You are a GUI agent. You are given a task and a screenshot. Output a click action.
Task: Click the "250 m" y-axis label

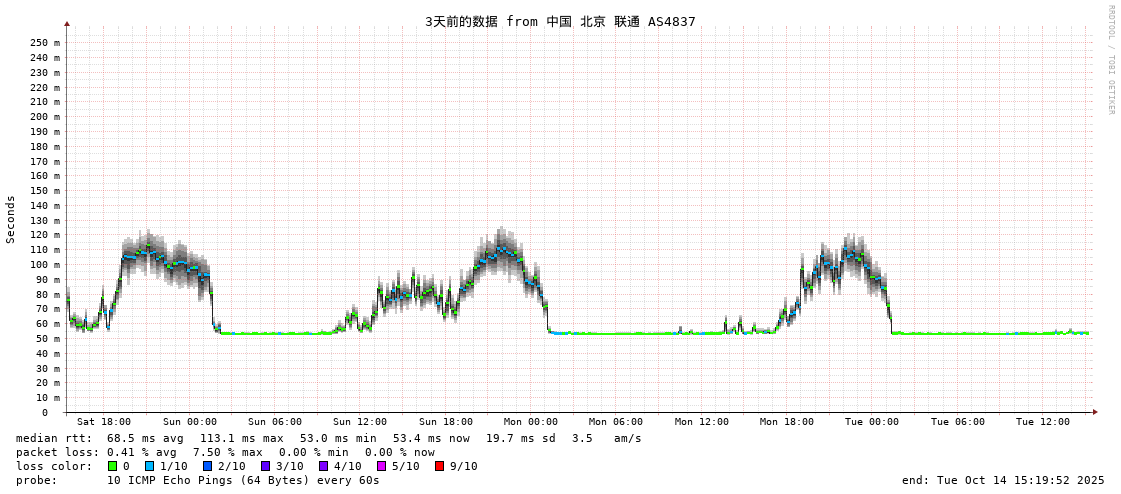tap(44, 43)
